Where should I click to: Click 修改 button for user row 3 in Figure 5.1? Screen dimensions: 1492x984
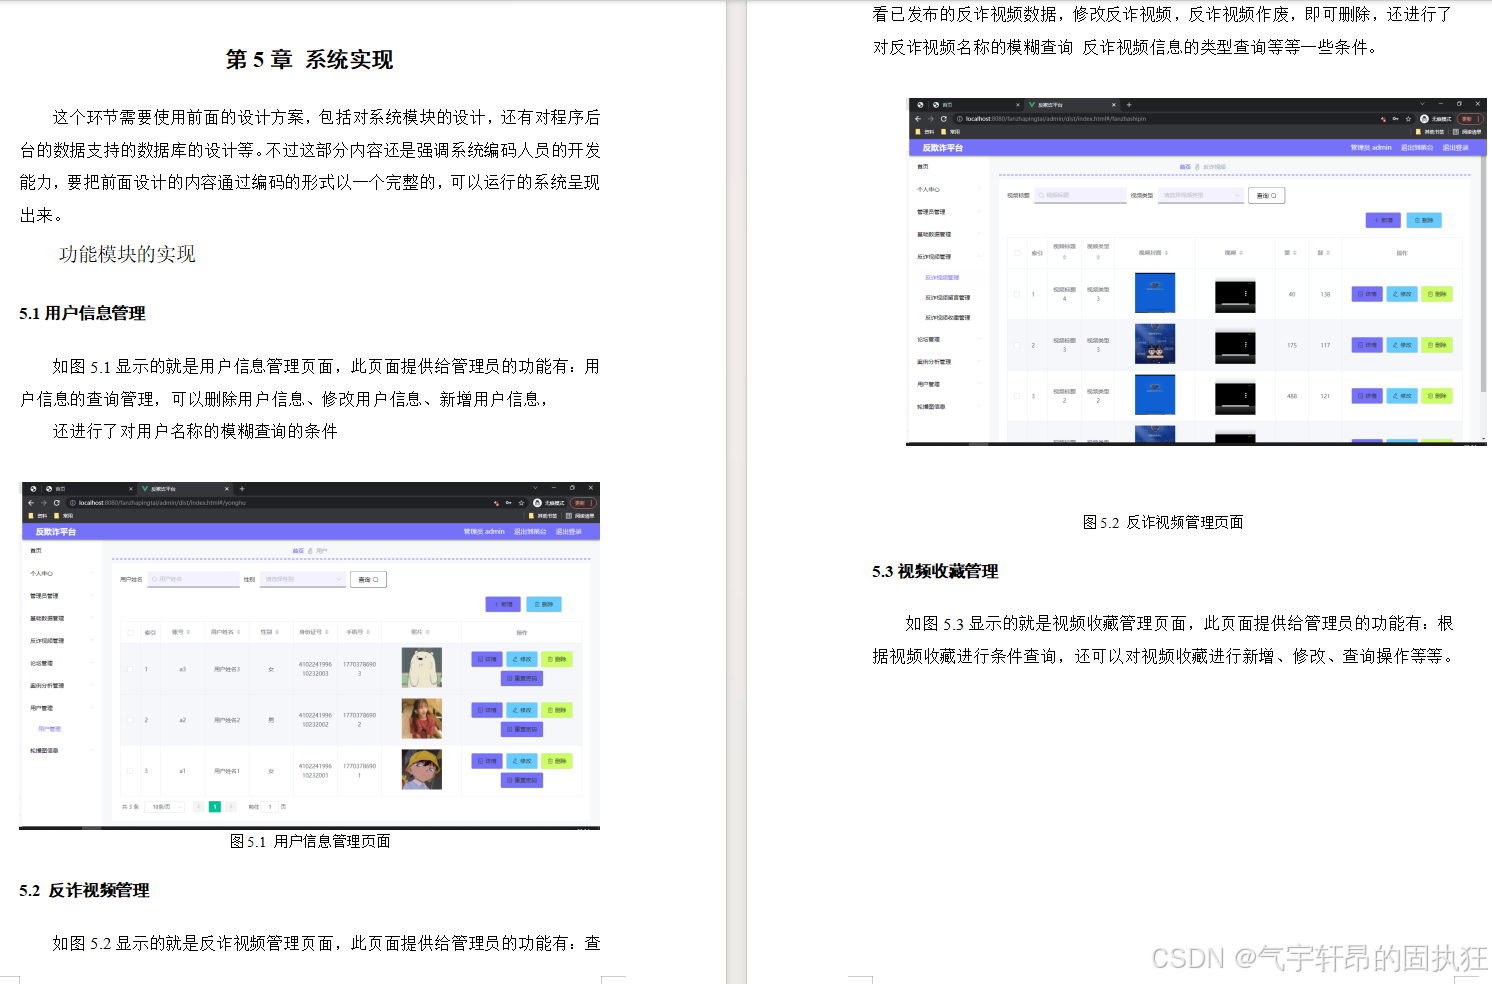coord(522,761)
